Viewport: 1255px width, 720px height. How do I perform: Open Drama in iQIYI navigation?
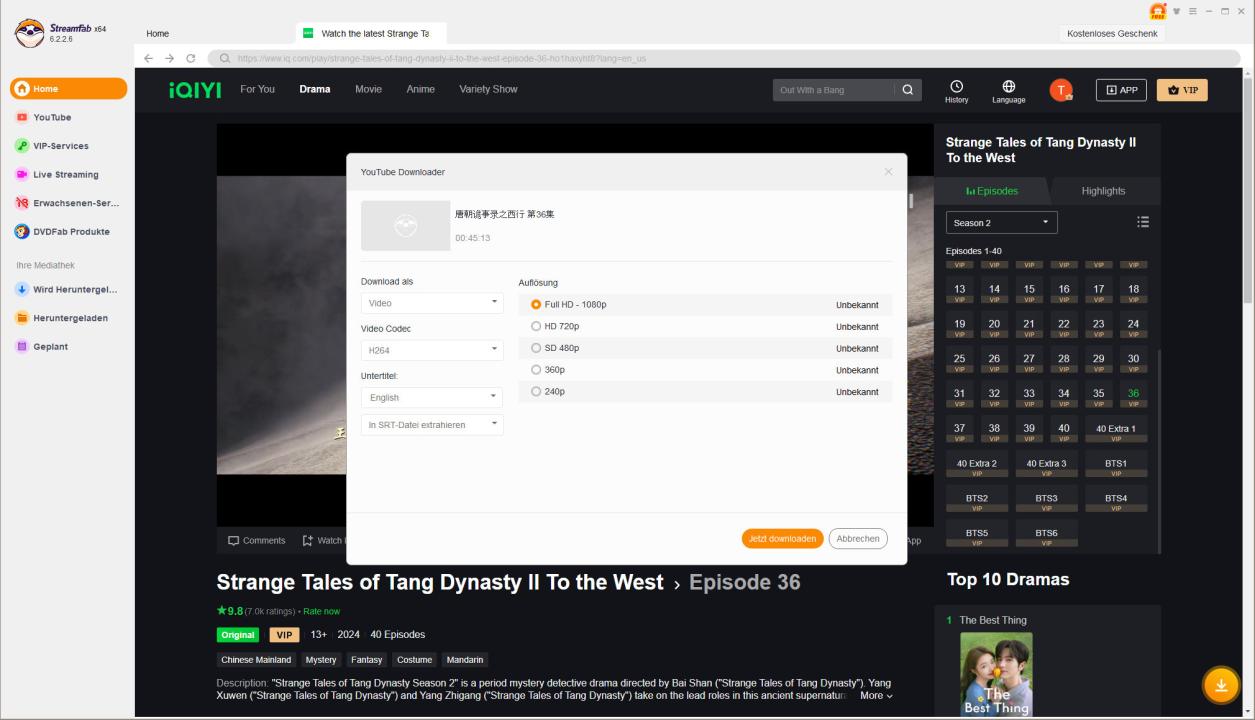315,89
